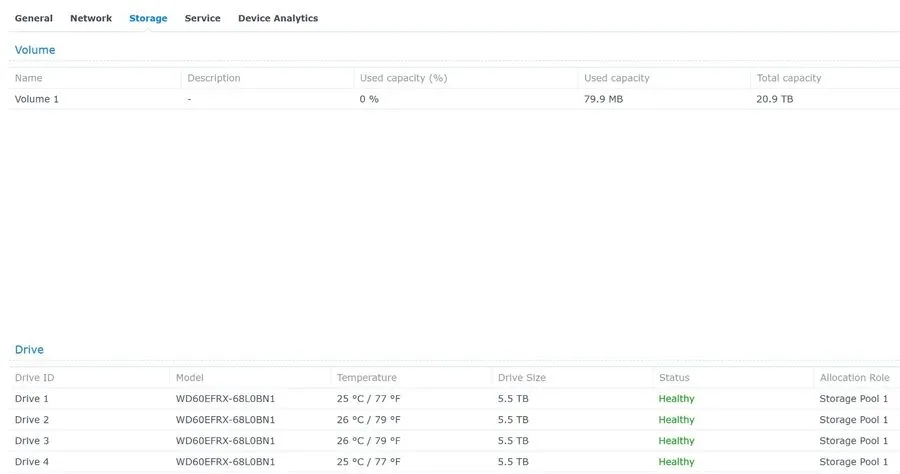Click Drive 3 Storage Pool 1 role
This screenshot has width=900, height=474.
pyautogui.click(x=854, y=441)
